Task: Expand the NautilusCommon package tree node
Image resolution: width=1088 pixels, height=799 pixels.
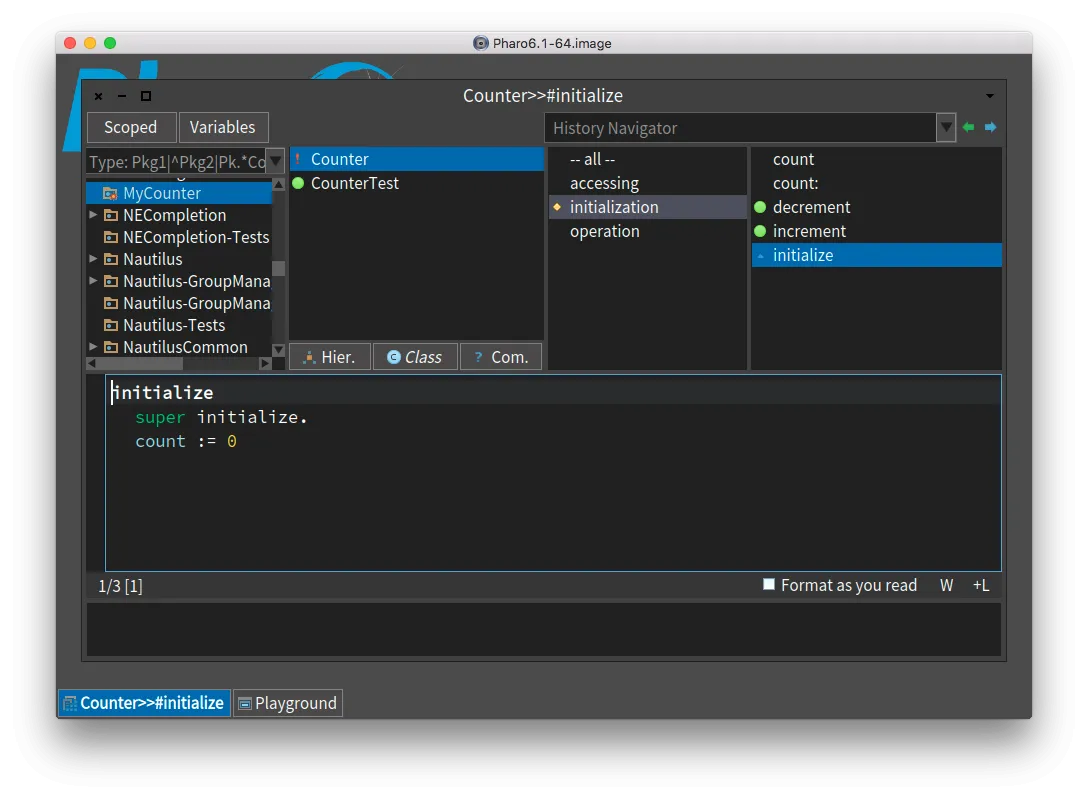Action: click(93, 347)
